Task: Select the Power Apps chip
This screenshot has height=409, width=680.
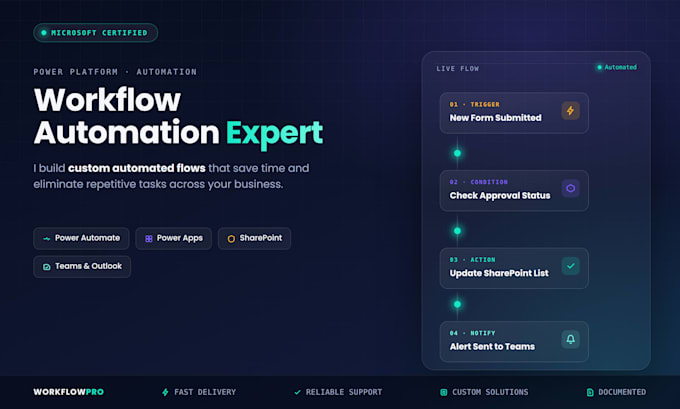Action: click(173, 238)
